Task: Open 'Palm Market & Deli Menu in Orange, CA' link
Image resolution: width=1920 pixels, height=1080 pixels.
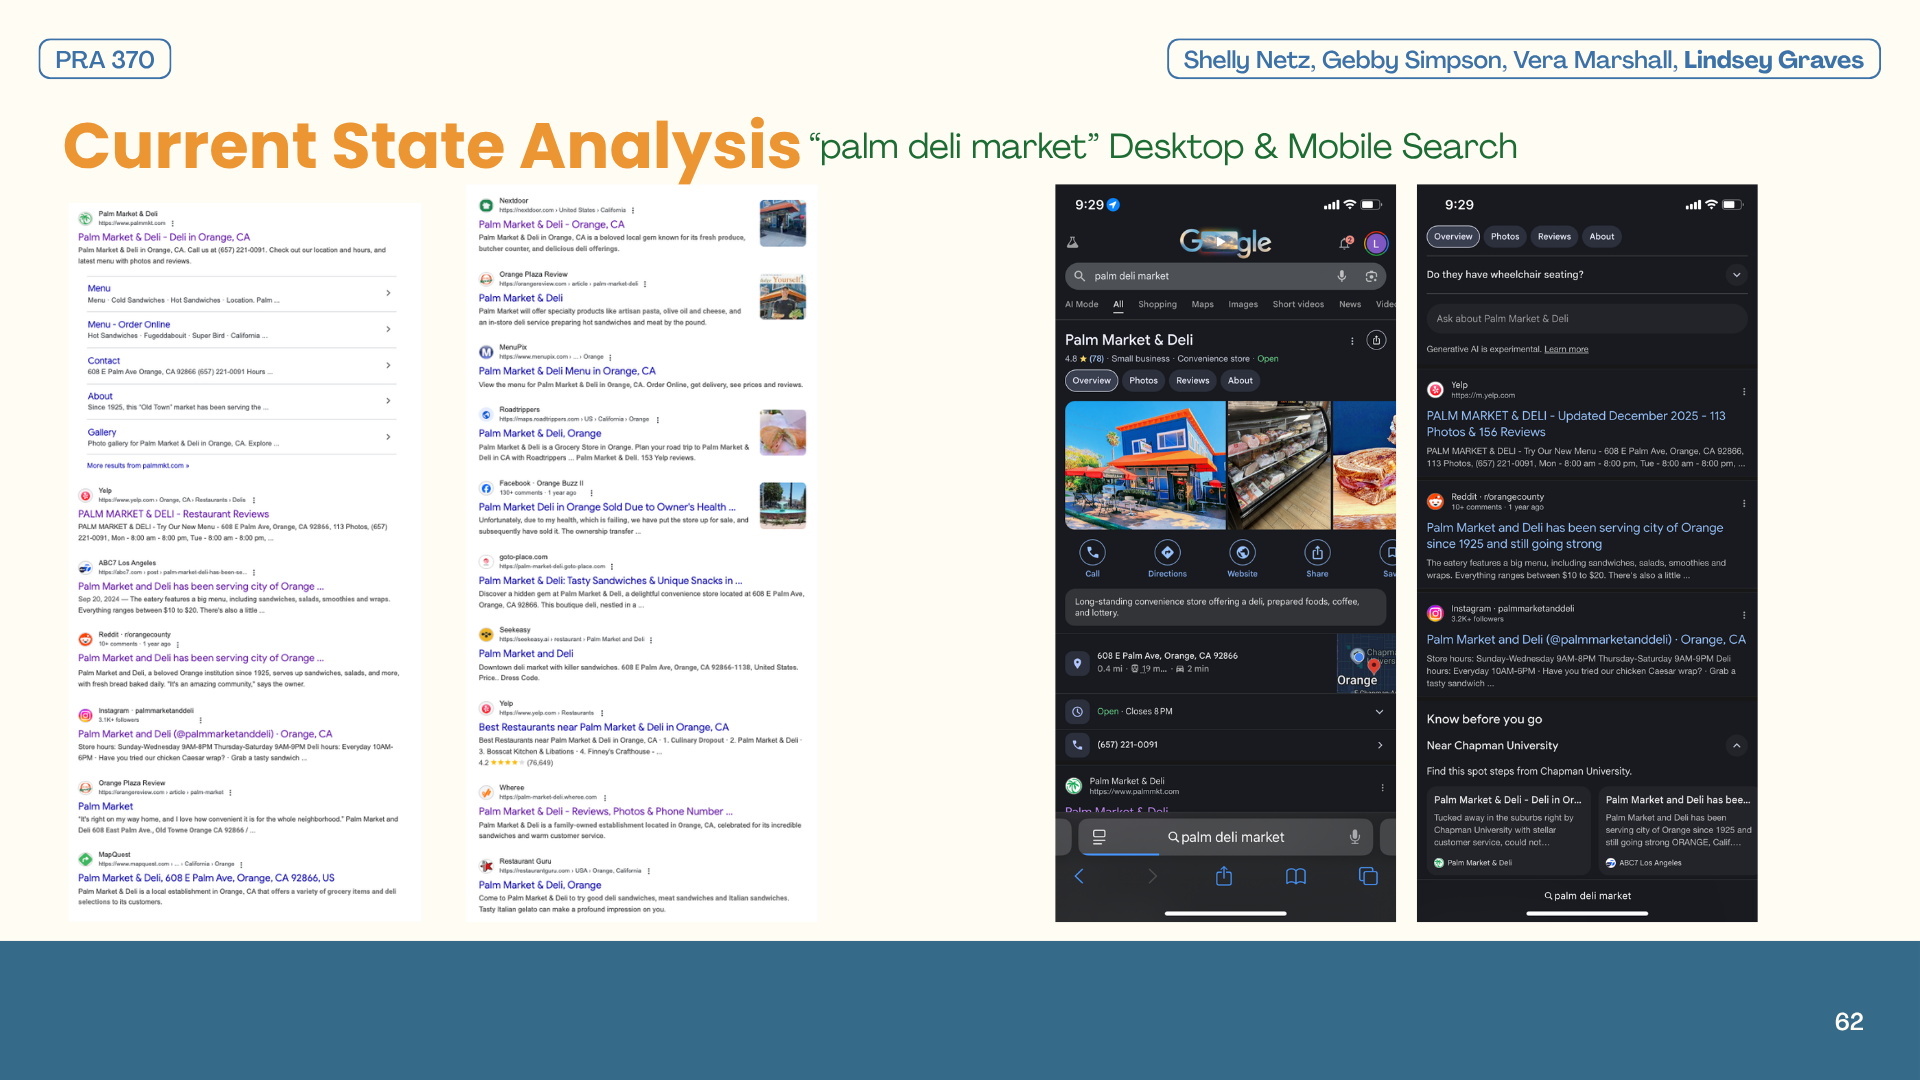Action: (x=567, y=371)
